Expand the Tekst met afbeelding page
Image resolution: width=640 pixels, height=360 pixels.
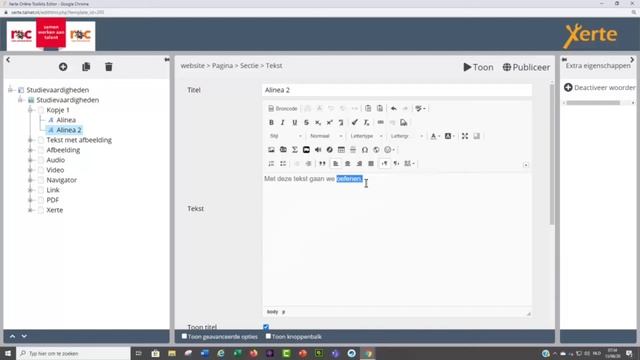pyautogui.click(x=30, y=140)
